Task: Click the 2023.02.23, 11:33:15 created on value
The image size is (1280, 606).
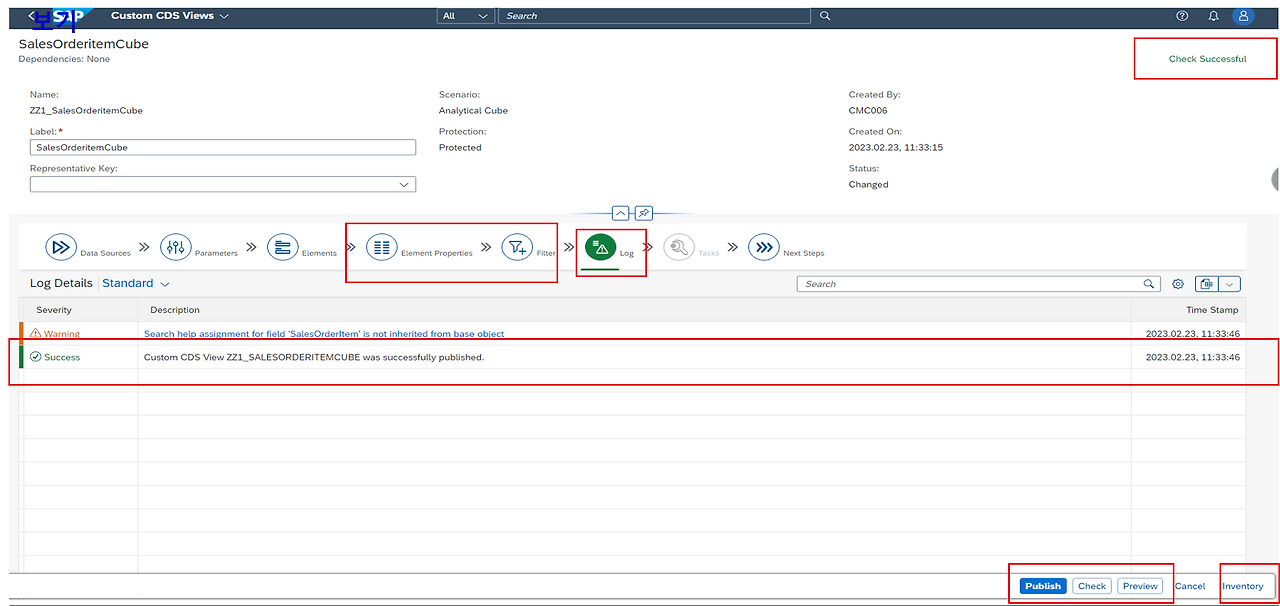Action: point(896,148)
